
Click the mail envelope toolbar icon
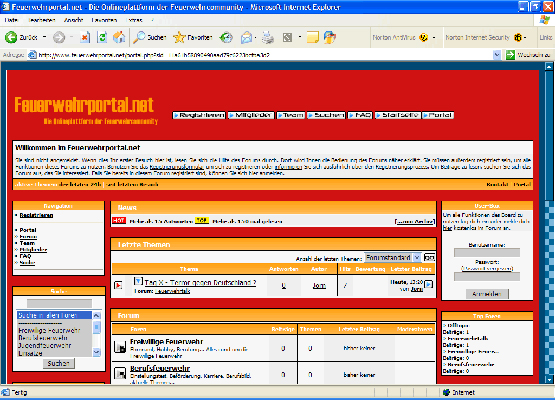[246, 37]
